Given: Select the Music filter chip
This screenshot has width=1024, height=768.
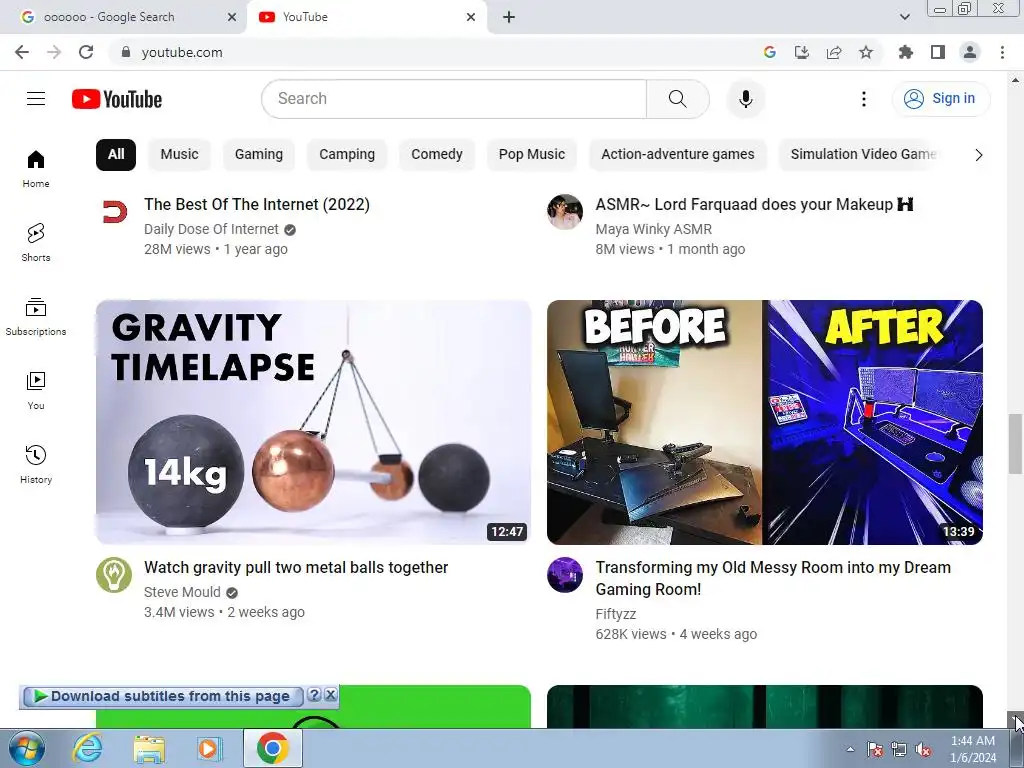Looking at the screenshot, I should [x=180, y=155].
